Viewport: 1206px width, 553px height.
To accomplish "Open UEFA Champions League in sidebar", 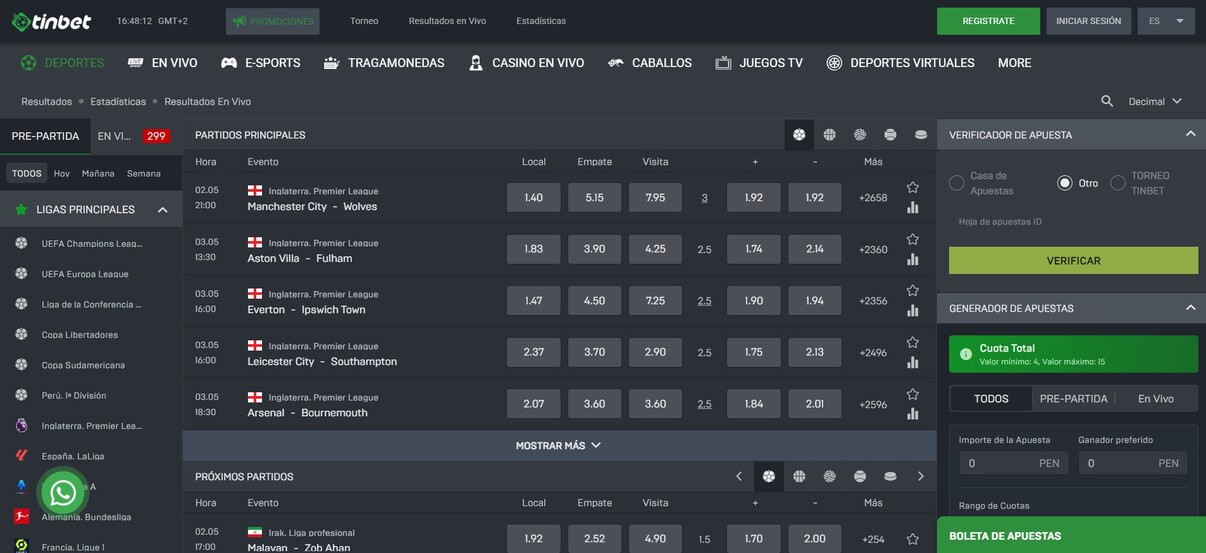I will pyautogui.click(x=91, y=244).
